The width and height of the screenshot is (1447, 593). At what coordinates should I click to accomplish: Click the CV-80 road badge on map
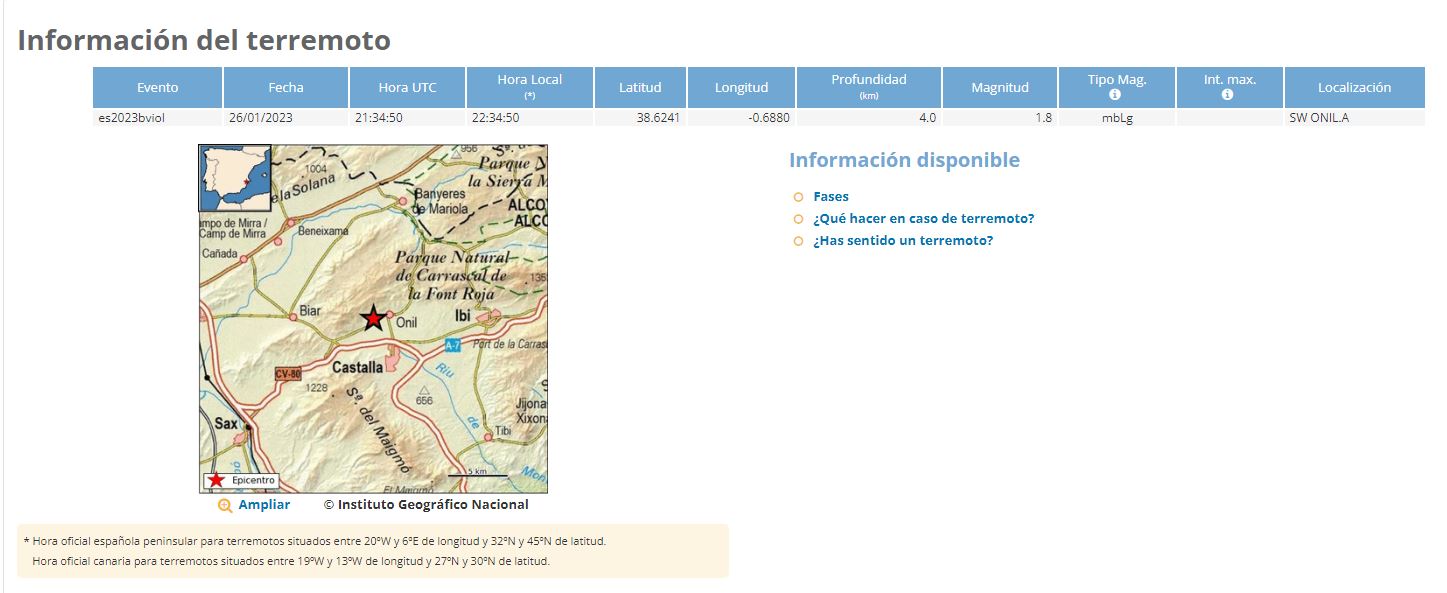point(288,373)
